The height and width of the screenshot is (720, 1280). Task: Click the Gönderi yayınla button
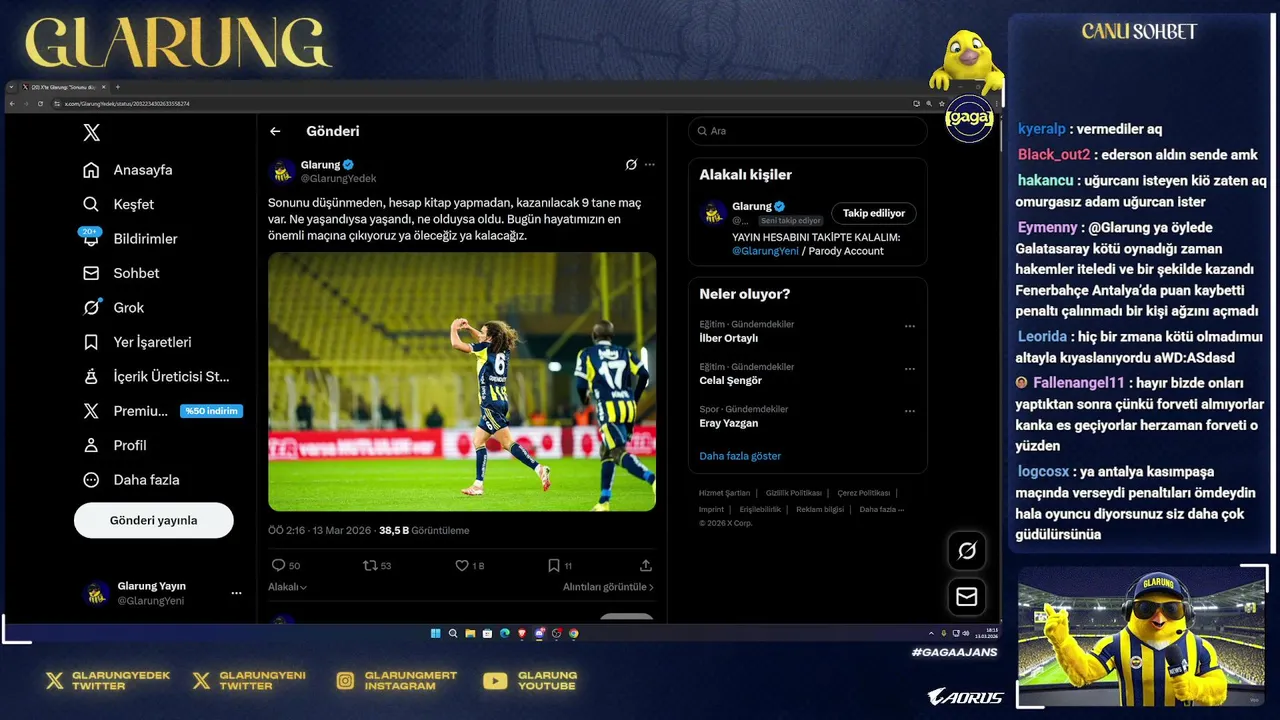tap(153, 520)
